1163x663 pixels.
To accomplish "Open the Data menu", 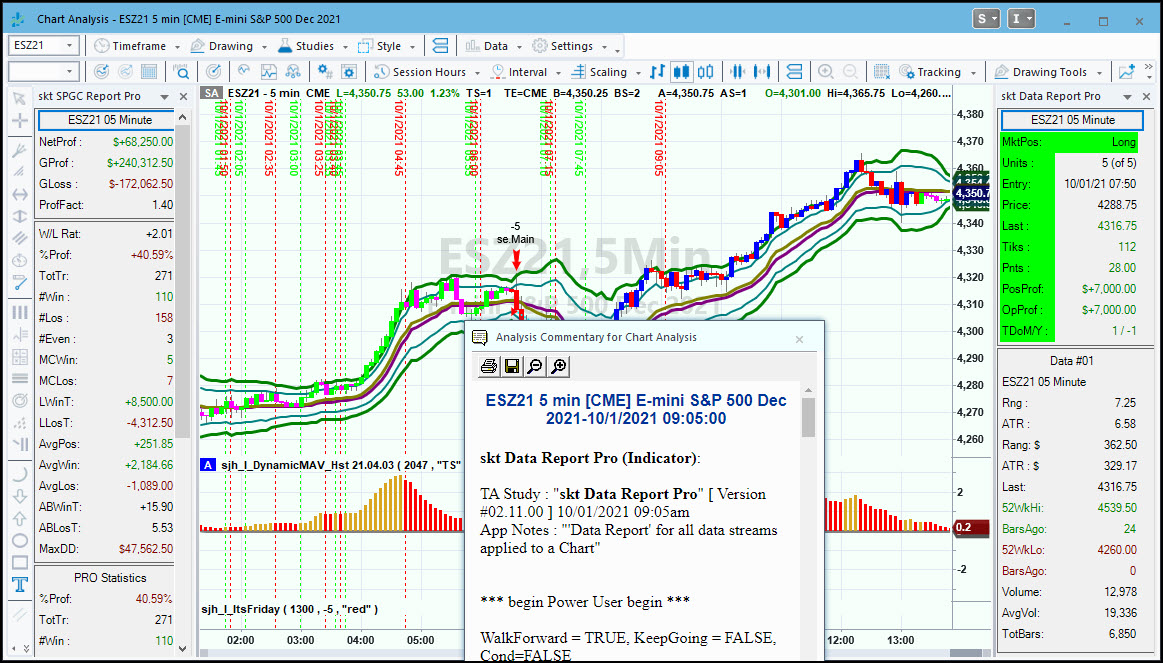I will [x=493, y=46].
